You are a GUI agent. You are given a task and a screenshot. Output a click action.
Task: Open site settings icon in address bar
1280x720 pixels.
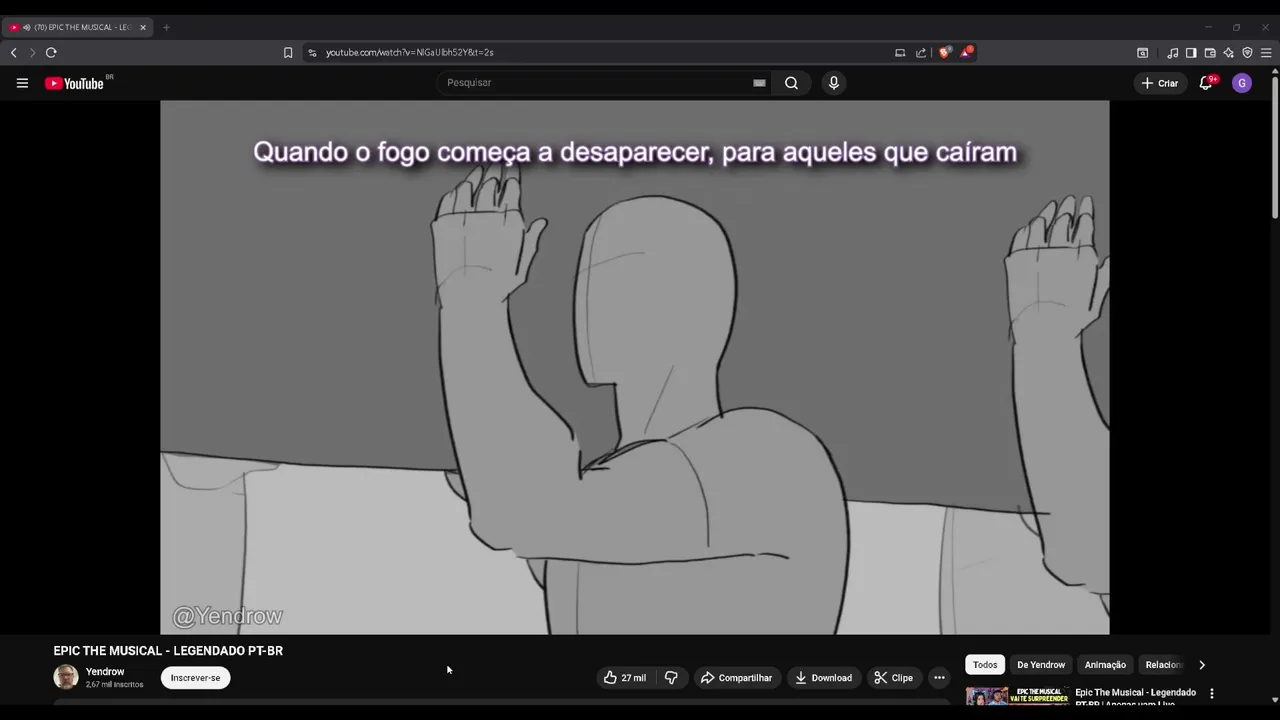(312, 52)
